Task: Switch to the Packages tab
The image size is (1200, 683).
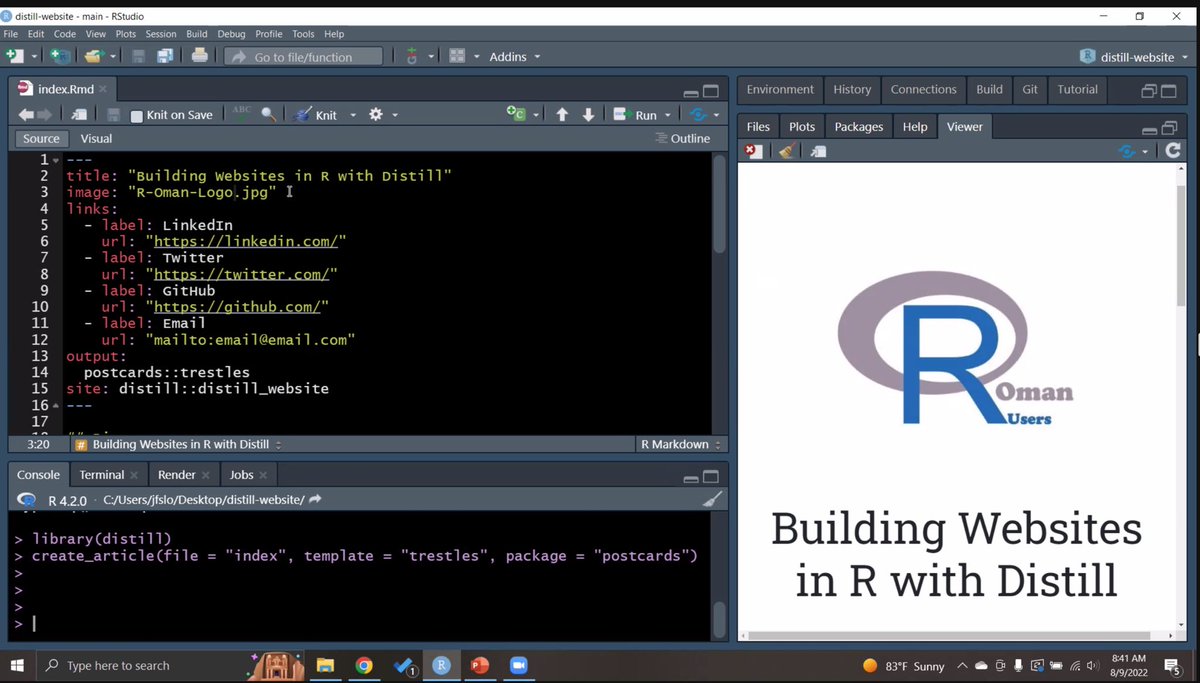Action: point(859,127)
